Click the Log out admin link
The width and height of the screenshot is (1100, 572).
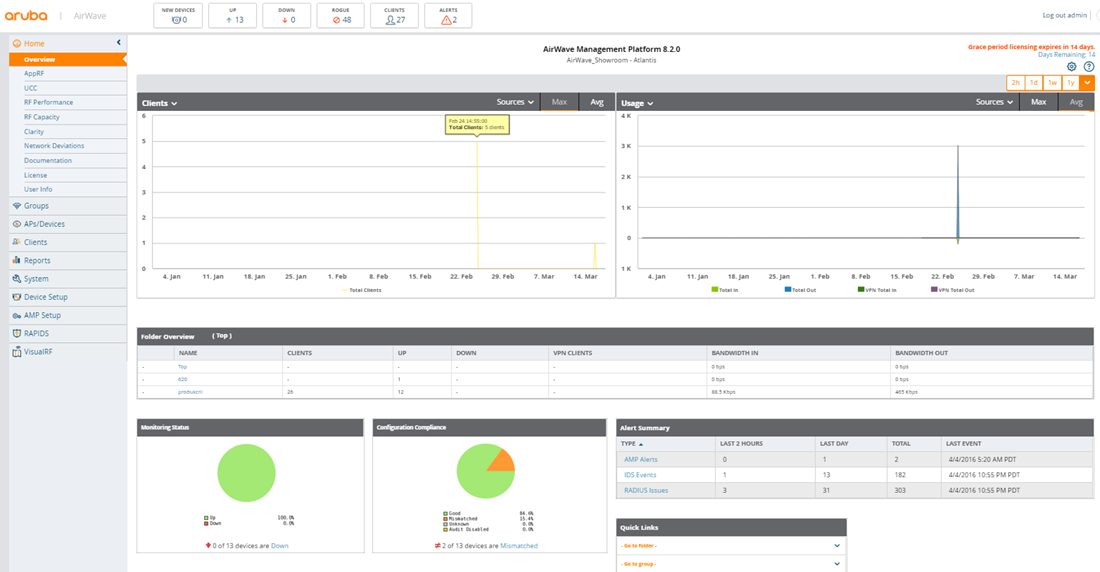tap(1064, 15)
